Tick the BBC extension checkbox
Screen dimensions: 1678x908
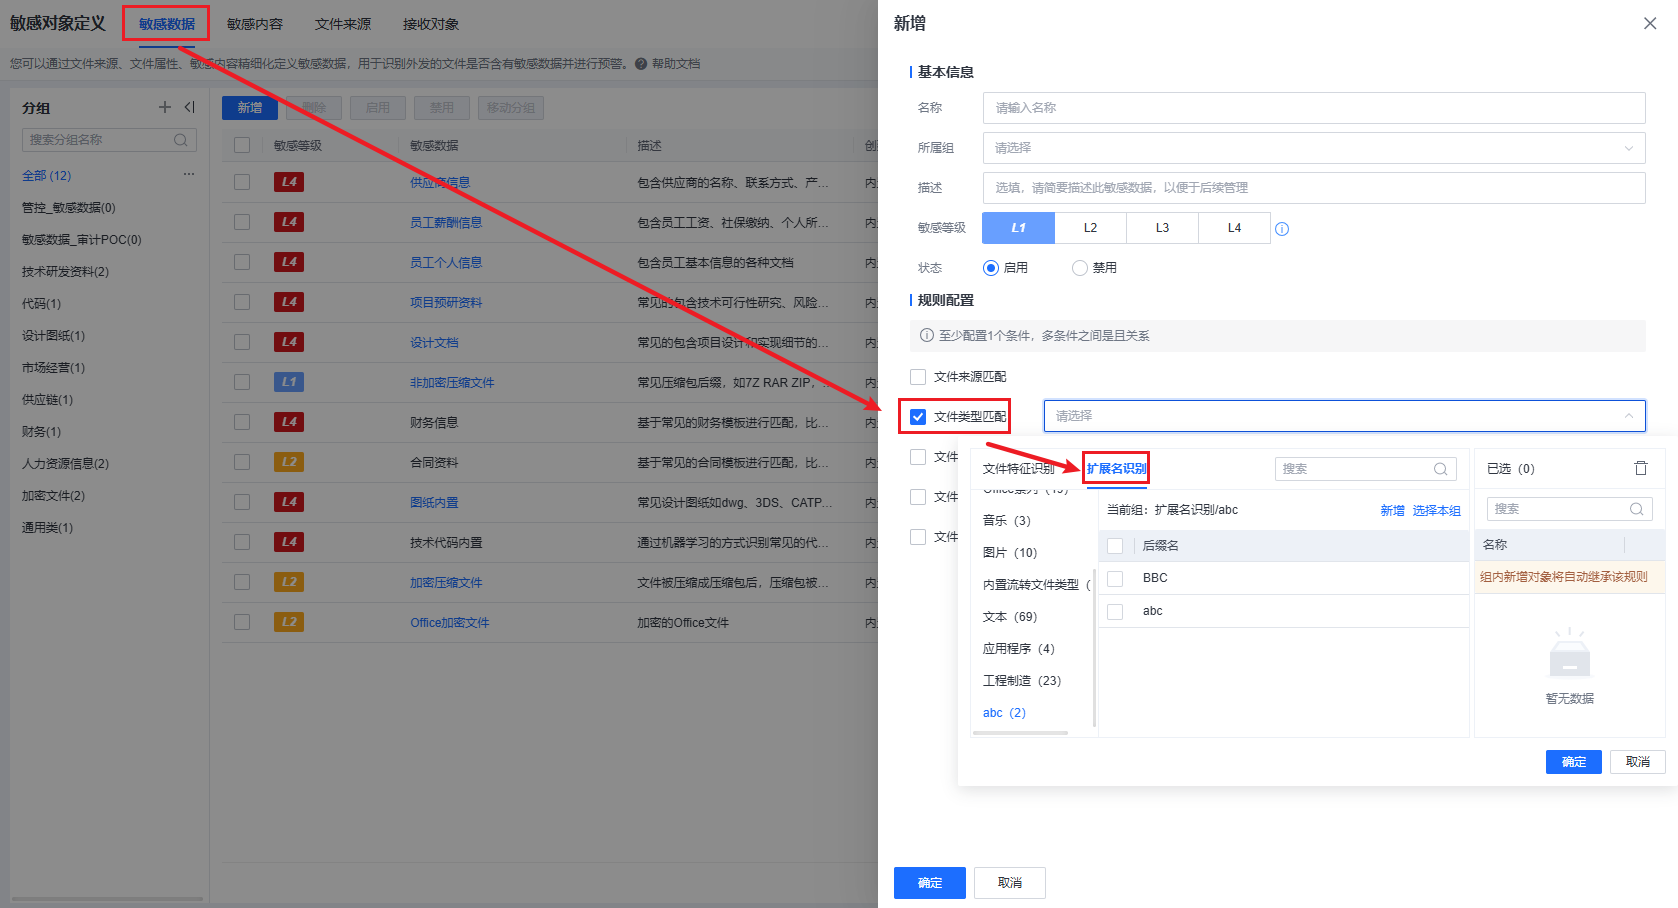[1115, 578]
